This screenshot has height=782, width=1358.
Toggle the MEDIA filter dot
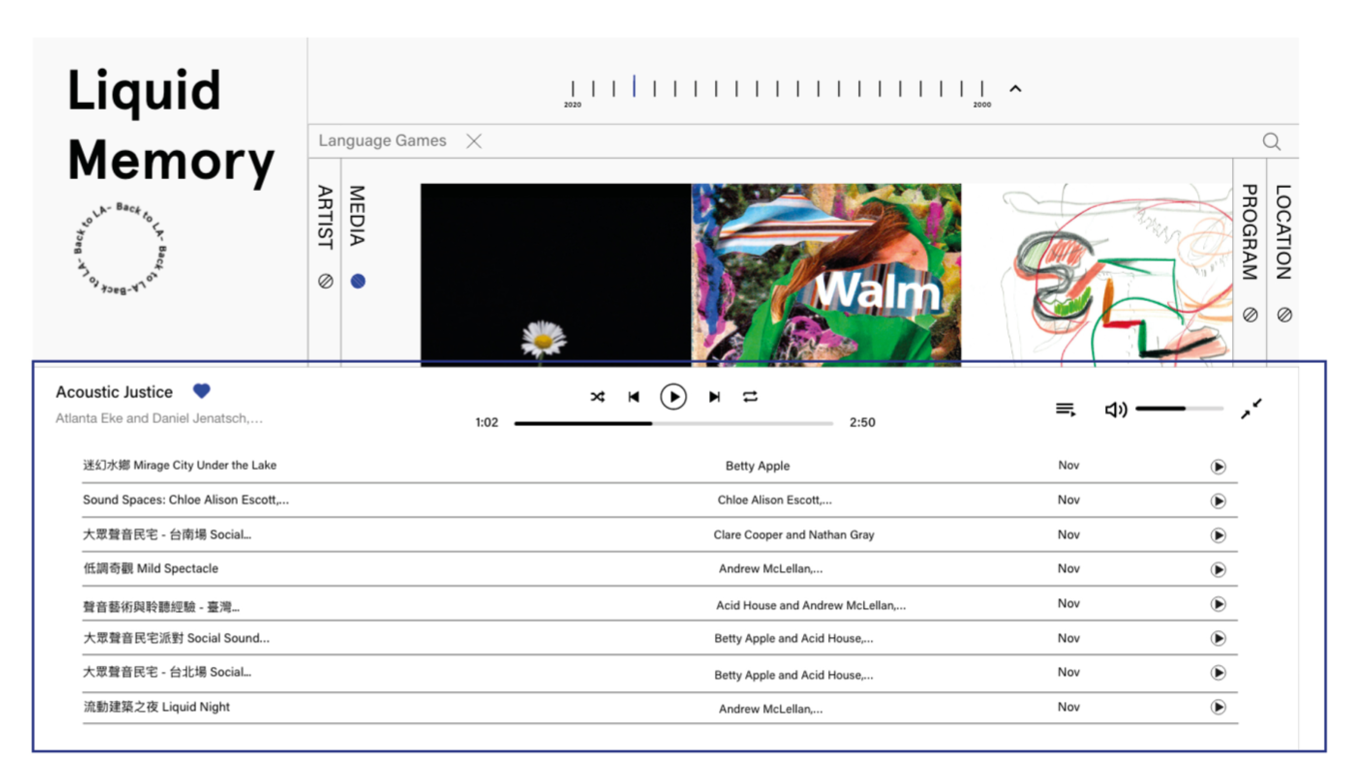[x=358, y=280]
